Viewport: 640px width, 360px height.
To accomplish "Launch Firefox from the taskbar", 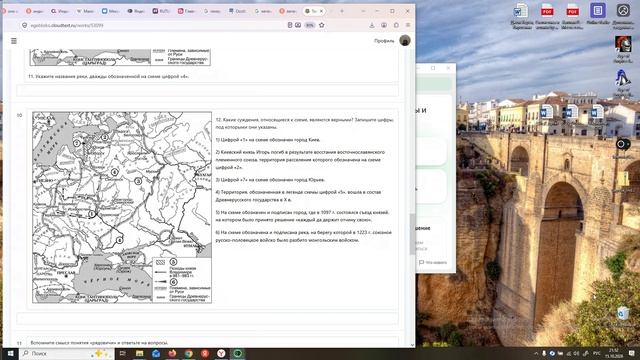I will (x=172, y=353).
